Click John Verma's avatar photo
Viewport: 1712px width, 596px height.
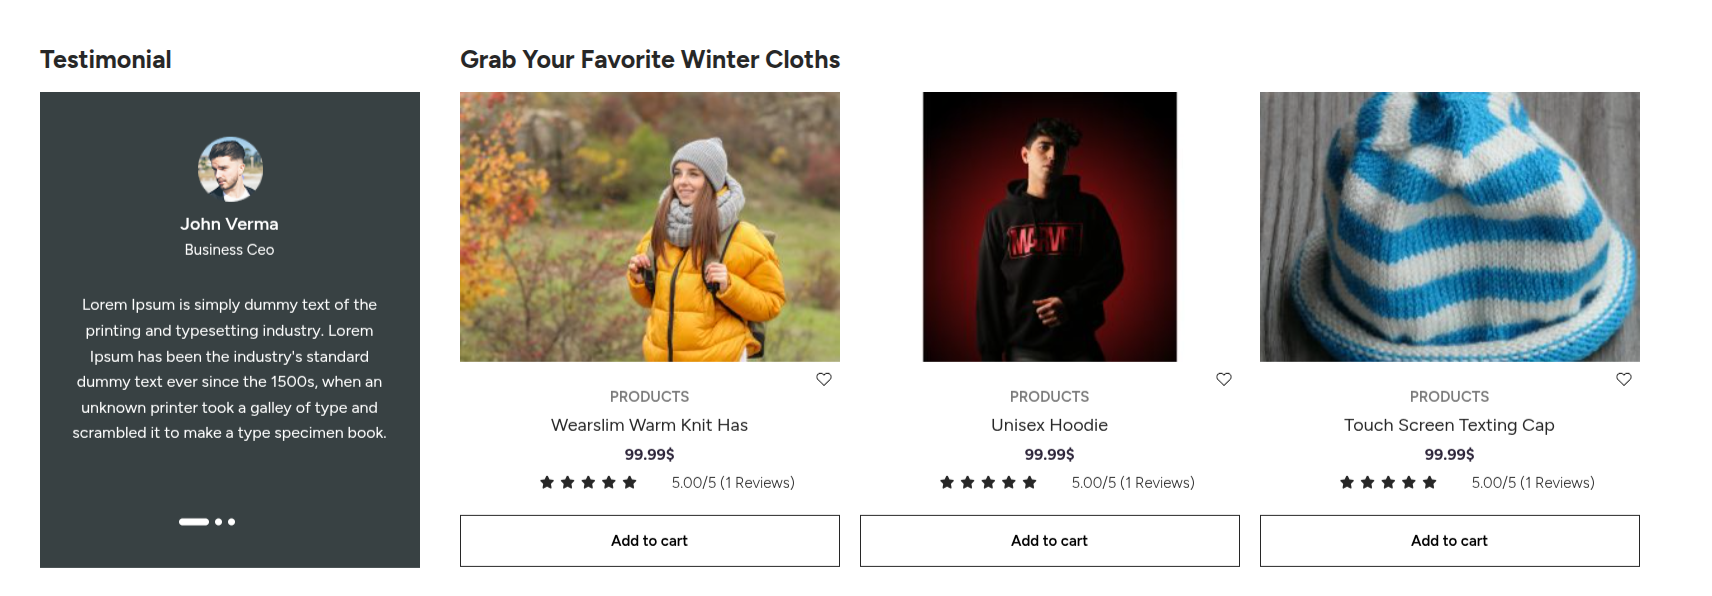(x=230, y=169)
